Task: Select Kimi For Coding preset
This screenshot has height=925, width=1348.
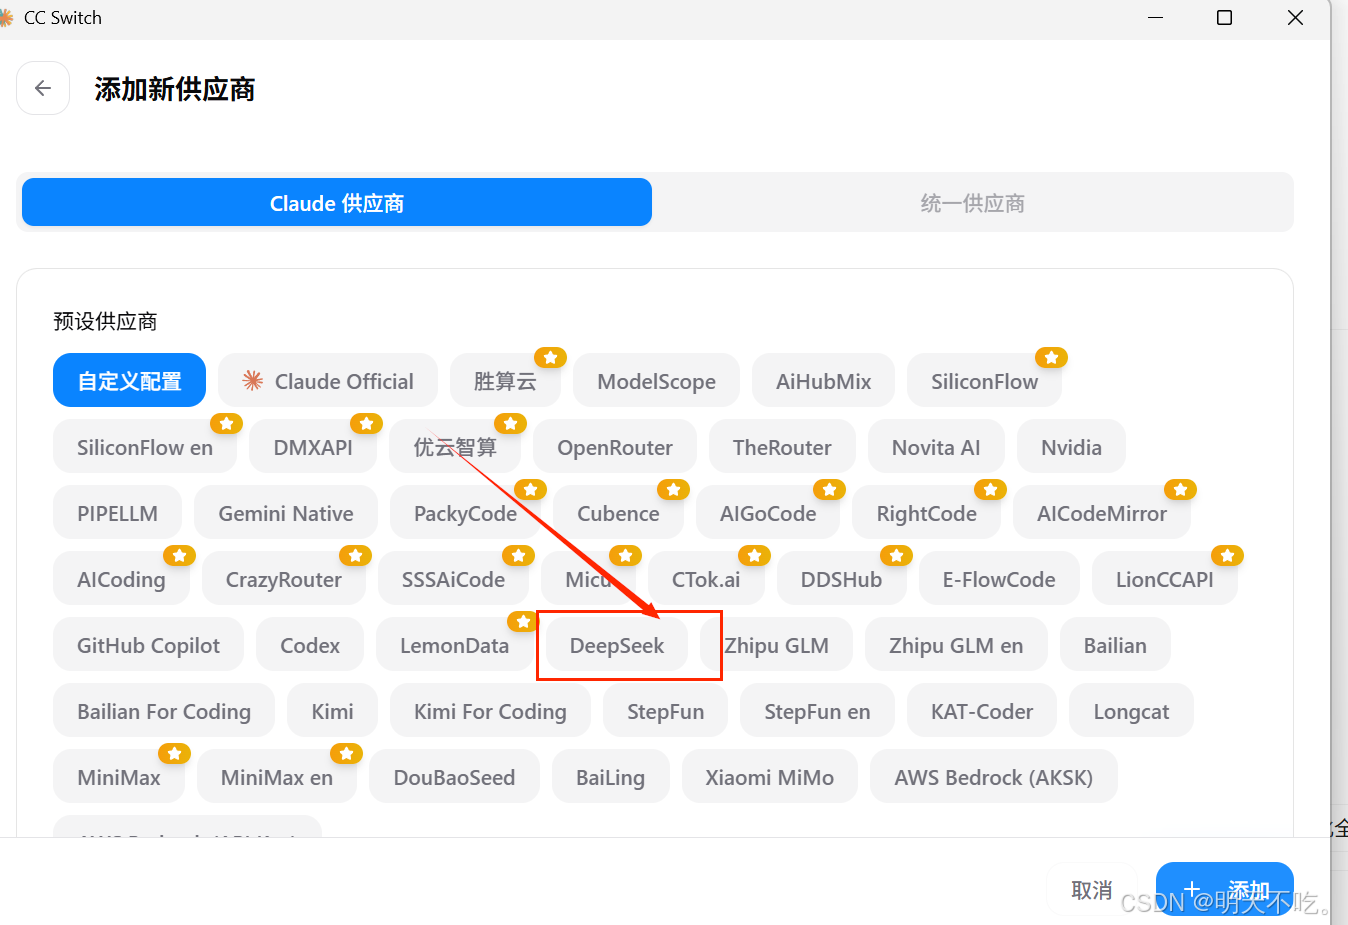Action: (x=490, y=711)
